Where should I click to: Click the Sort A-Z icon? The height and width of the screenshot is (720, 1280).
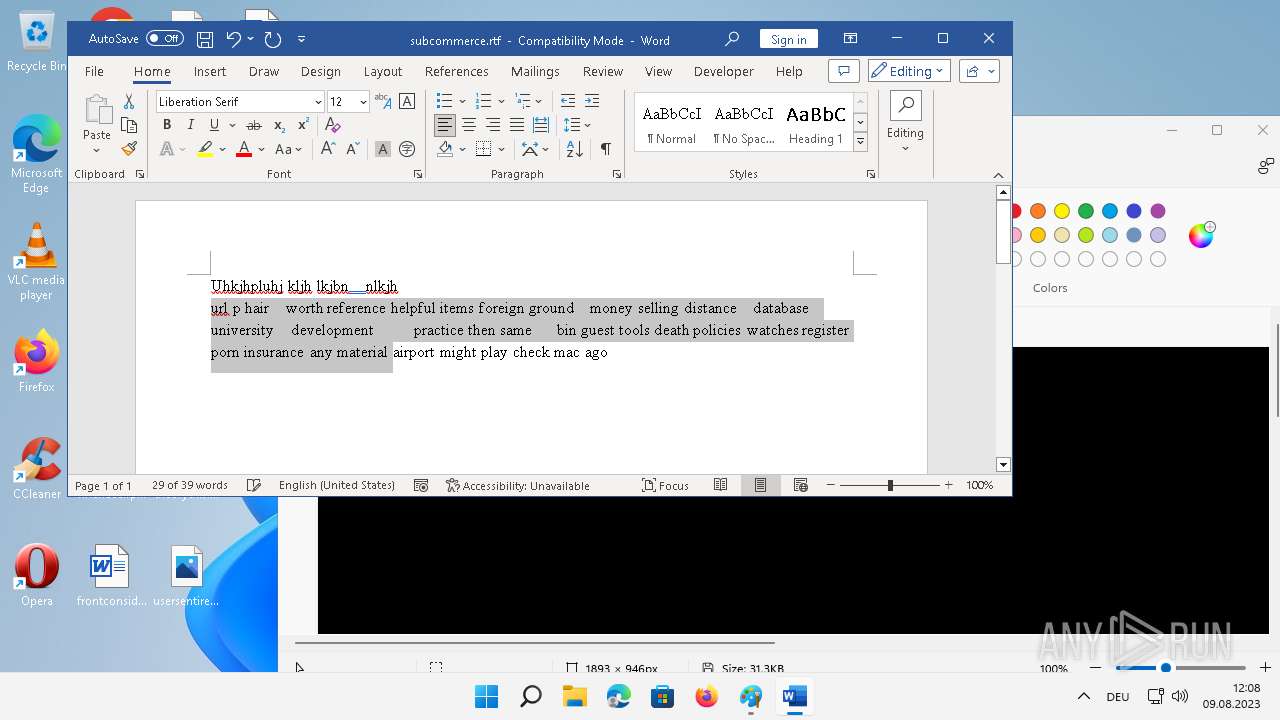click(574, 149)
